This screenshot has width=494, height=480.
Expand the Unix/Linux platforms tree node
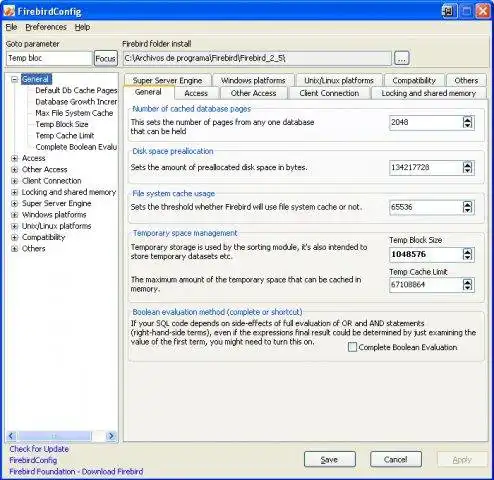14,226
